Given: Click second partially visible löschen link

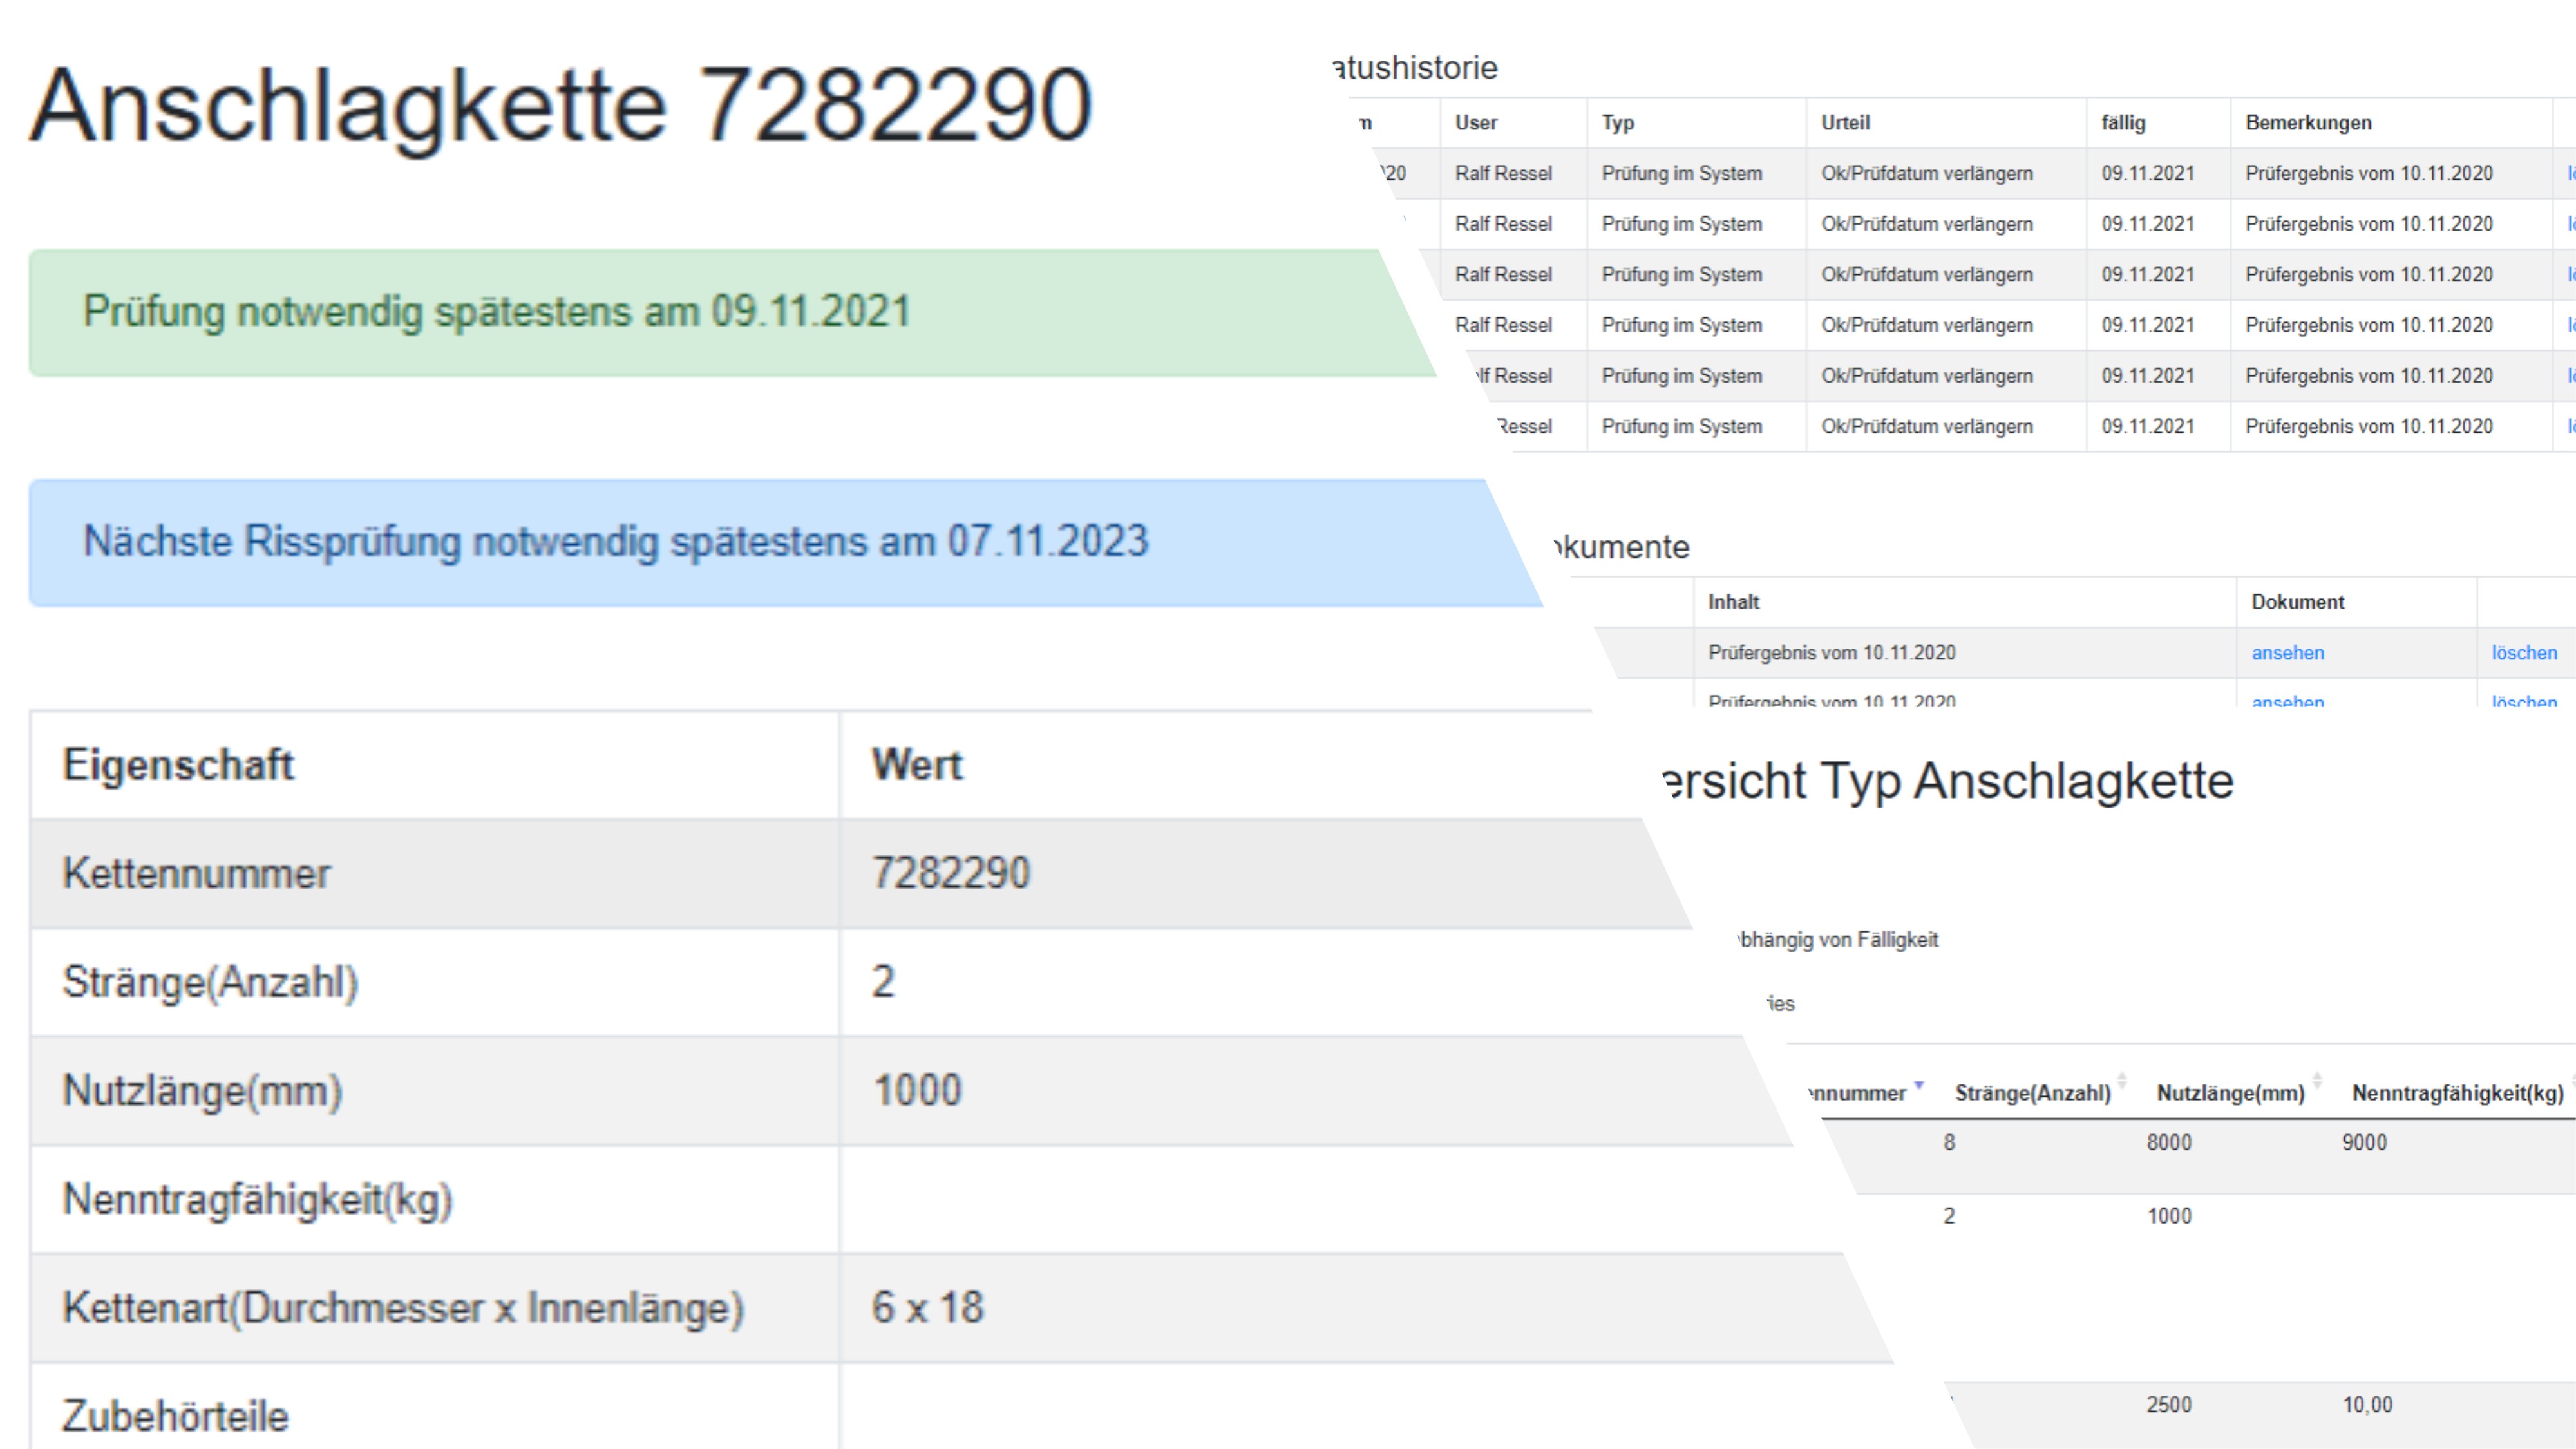Looking at the screenshot, I should coord(2523,701).
